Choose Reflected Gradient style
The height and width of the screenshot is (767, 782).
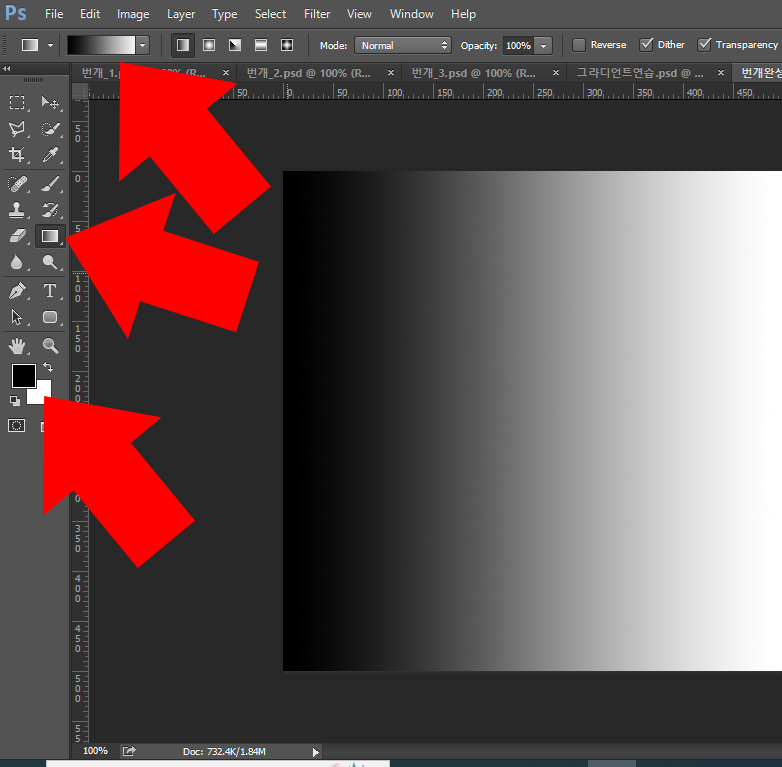click(261, 45)
